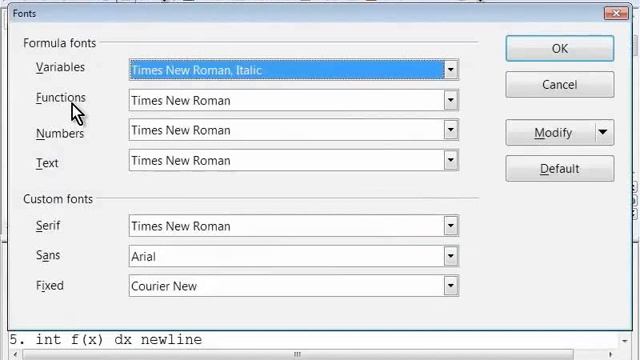
Task: Click the Cancel button
Action: [560, 84]
